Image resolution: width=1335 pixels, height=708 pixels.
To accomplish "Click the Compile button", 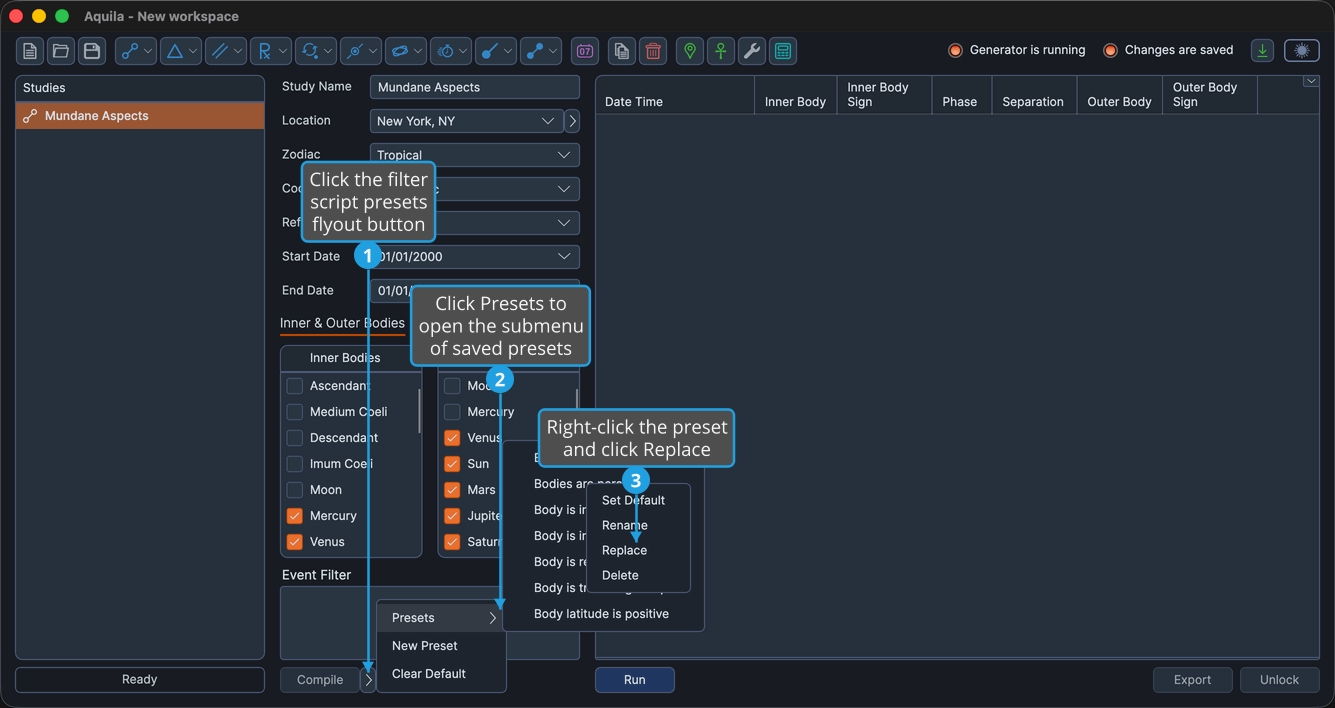I will [x=320, y=680].
